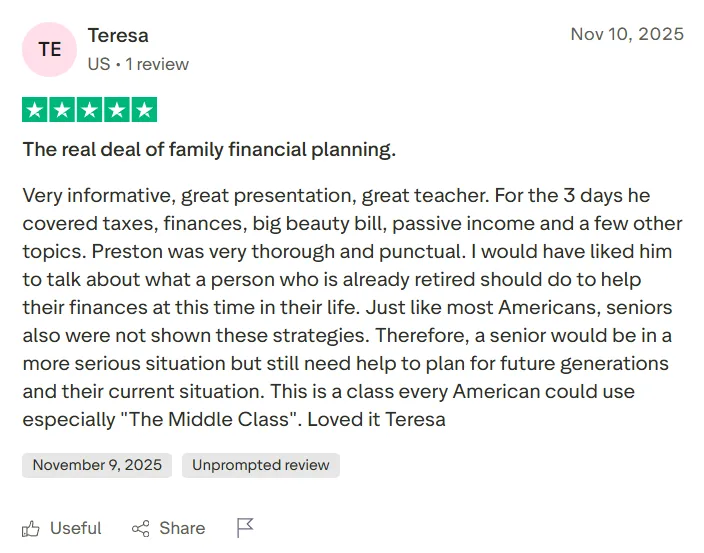Viewport: 704px width, 553px height.
Task: Click the fifth green rating star
Action: pos(143,110)
